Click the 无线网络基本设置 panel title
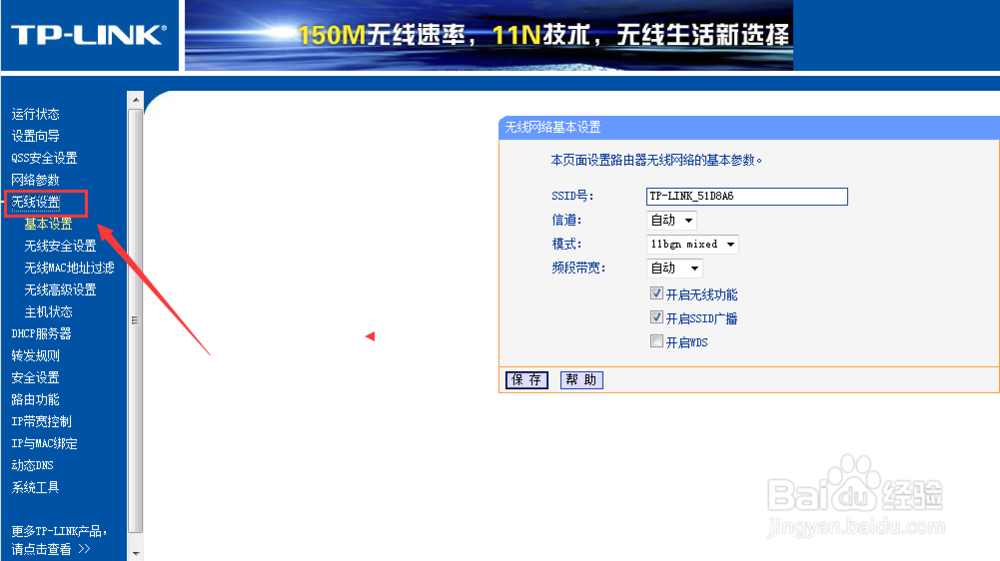 (553, 128)
